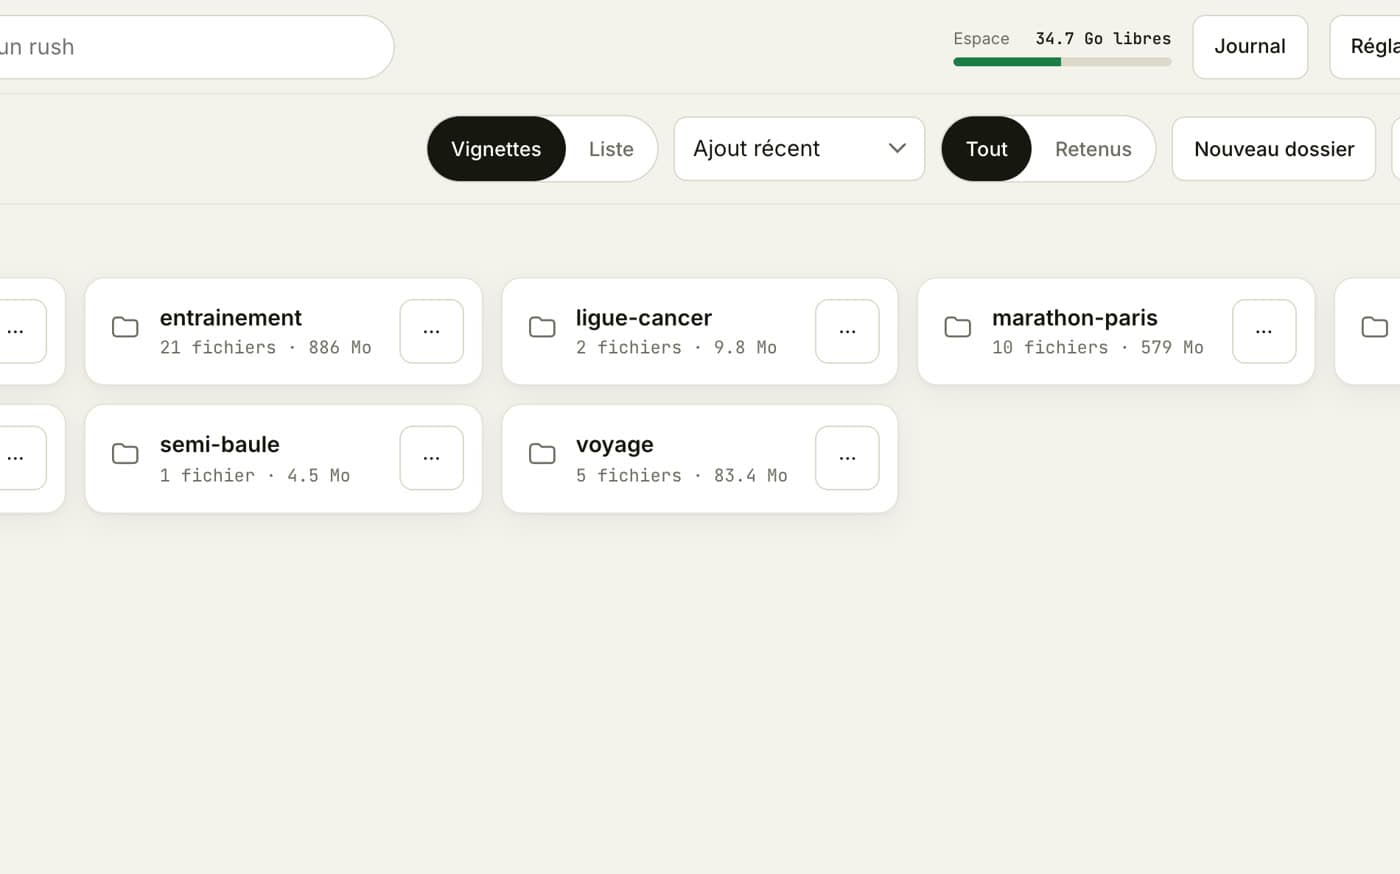This screenshot has height=874, width=1400.
Task: Click the Espace storage usage bar
Action: [1062, 62]
